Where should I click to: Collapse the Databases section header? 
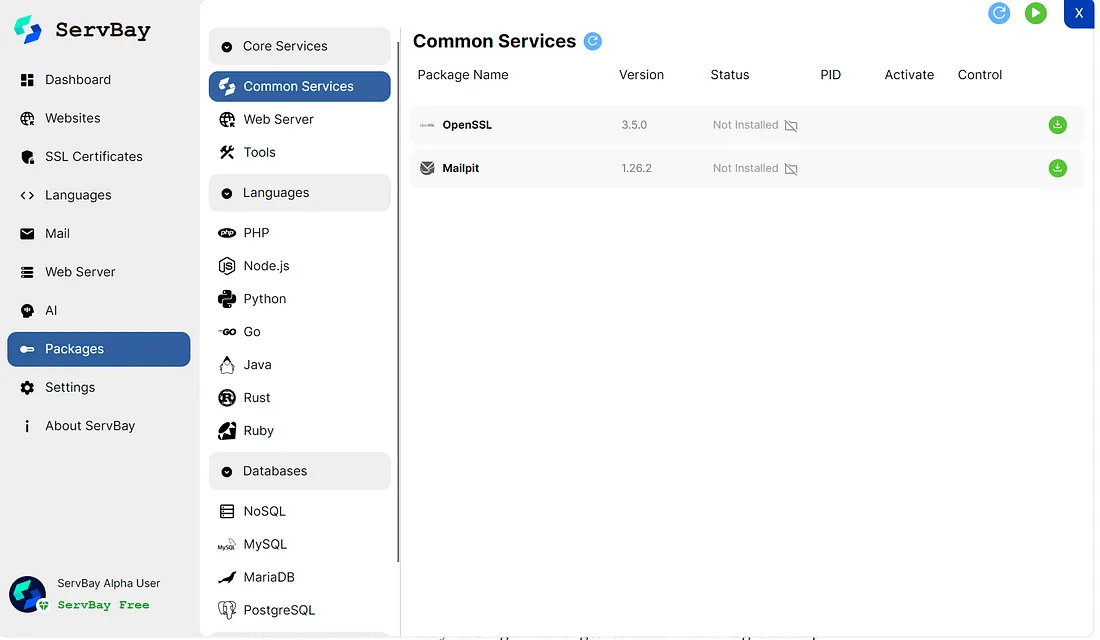pos(300,472)
